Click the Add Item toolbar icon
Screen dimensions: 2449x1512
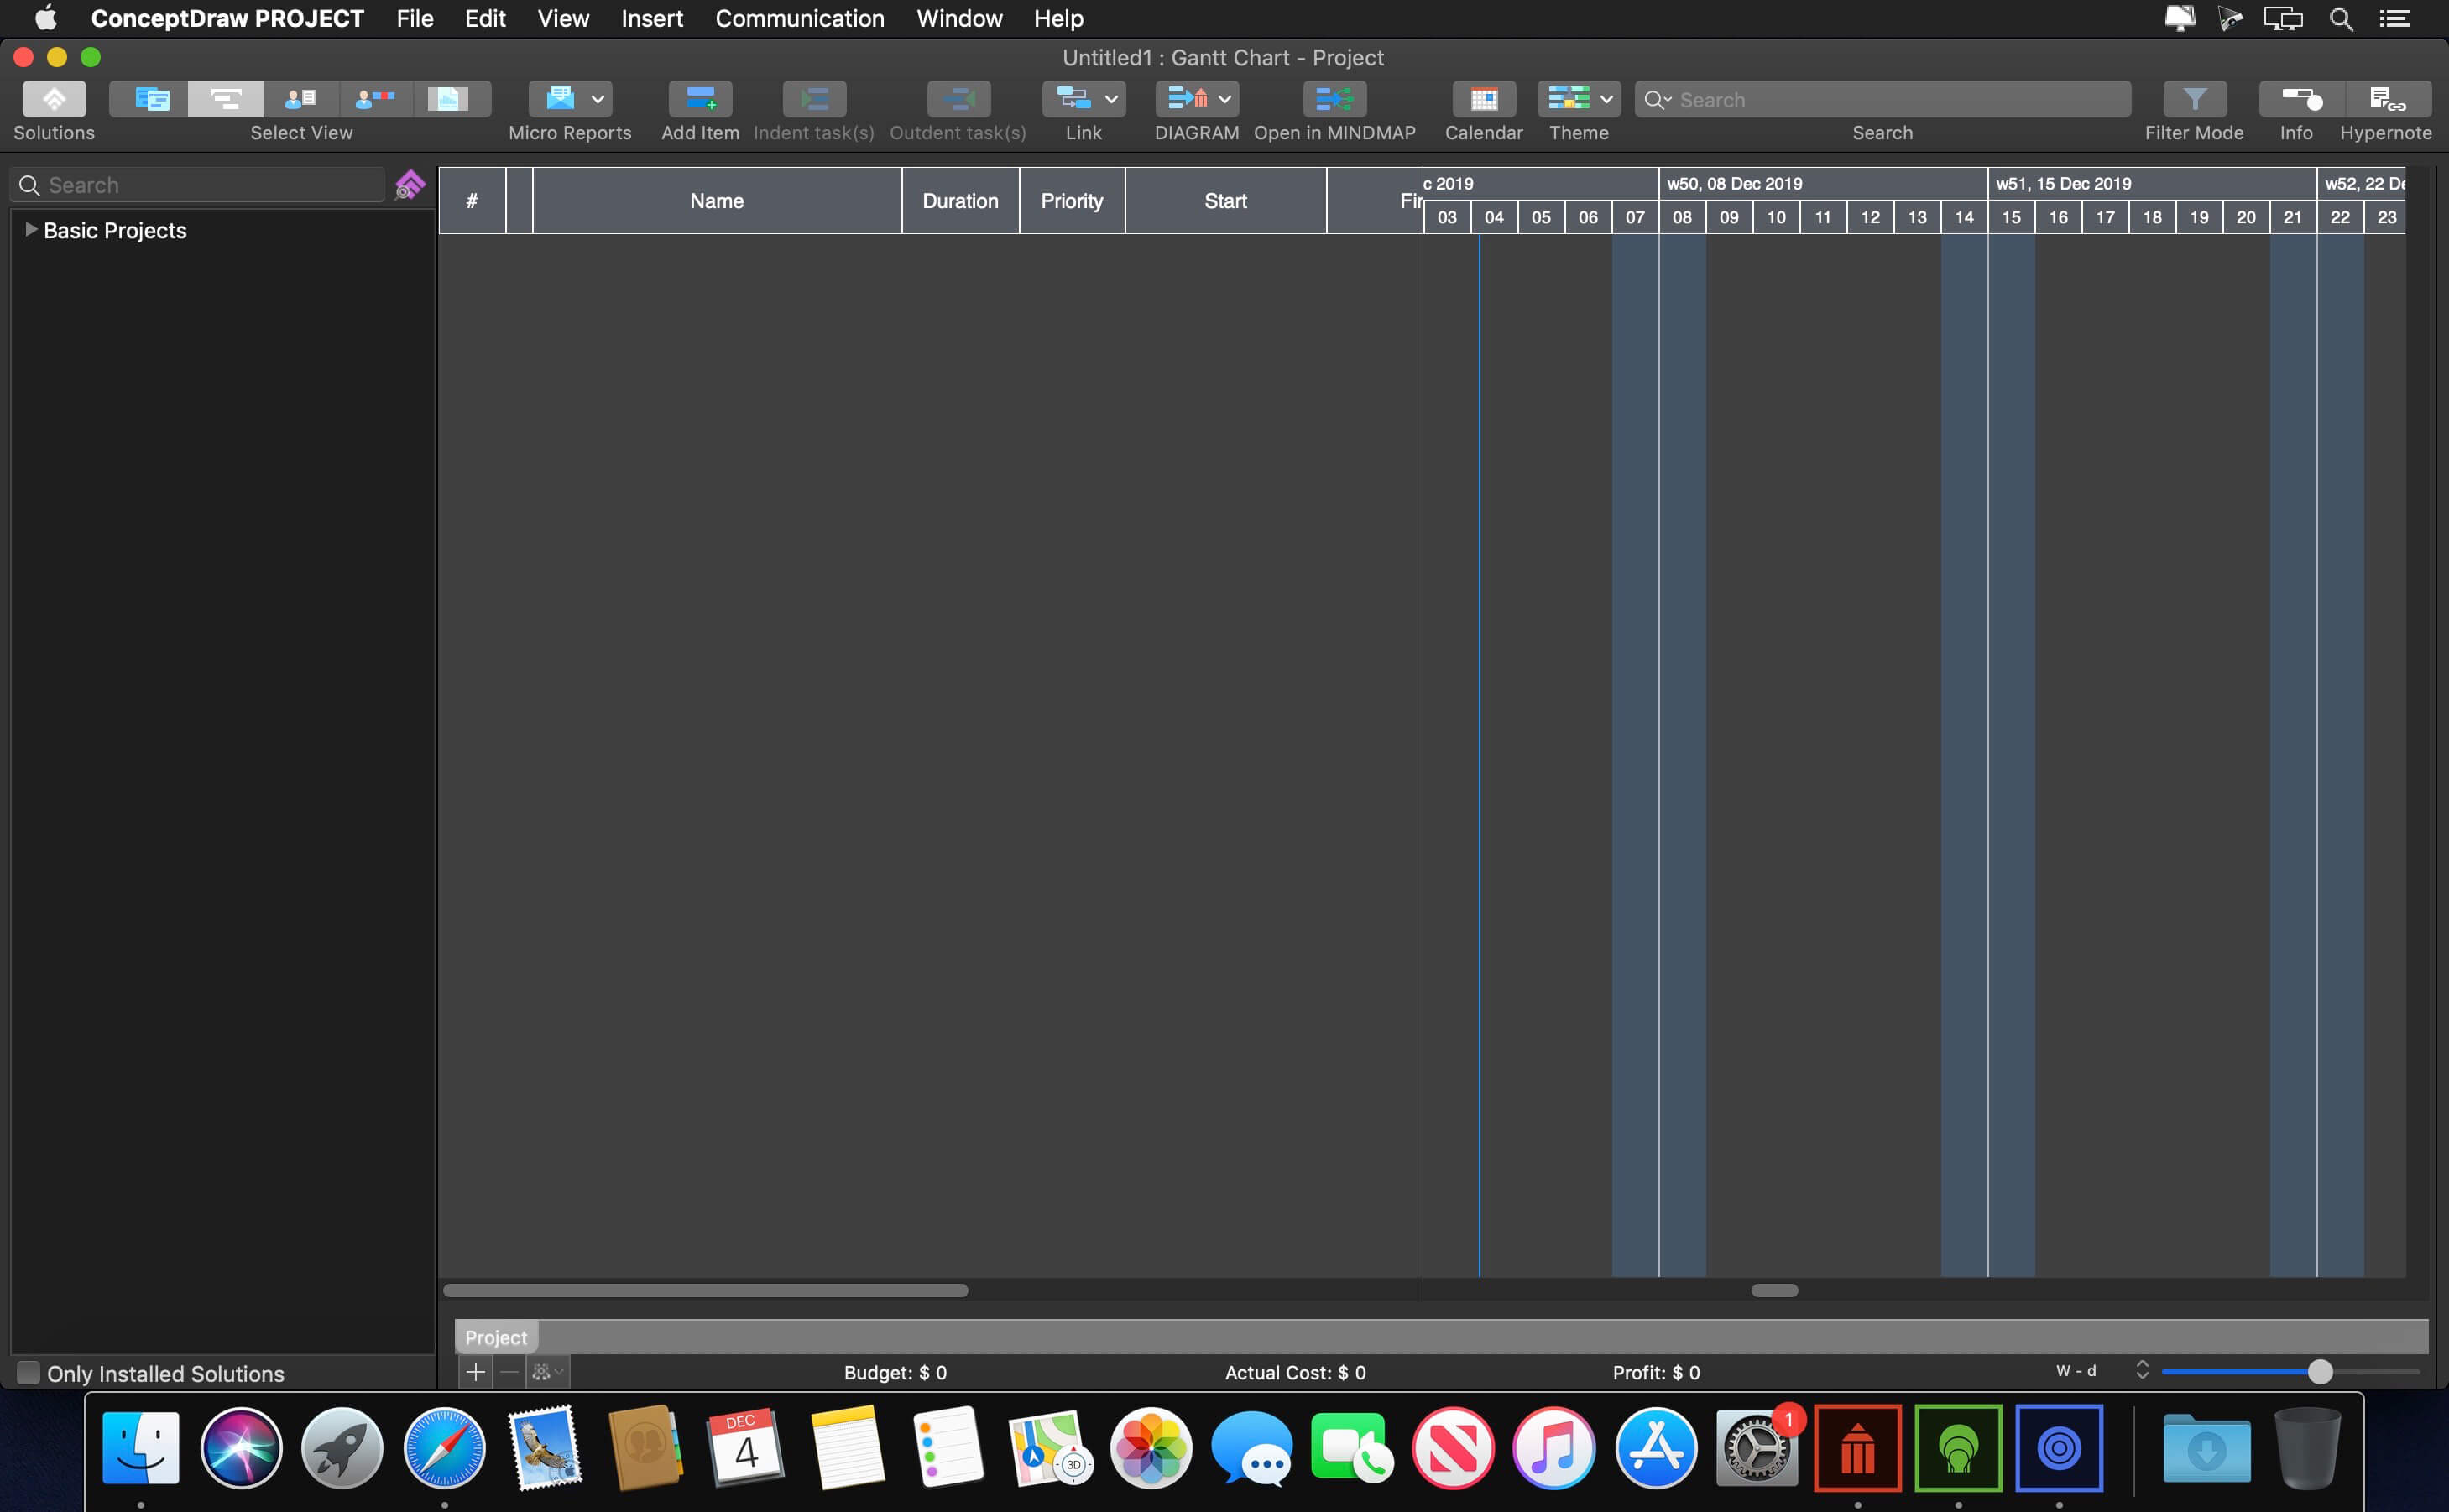(x=699, y=99)
